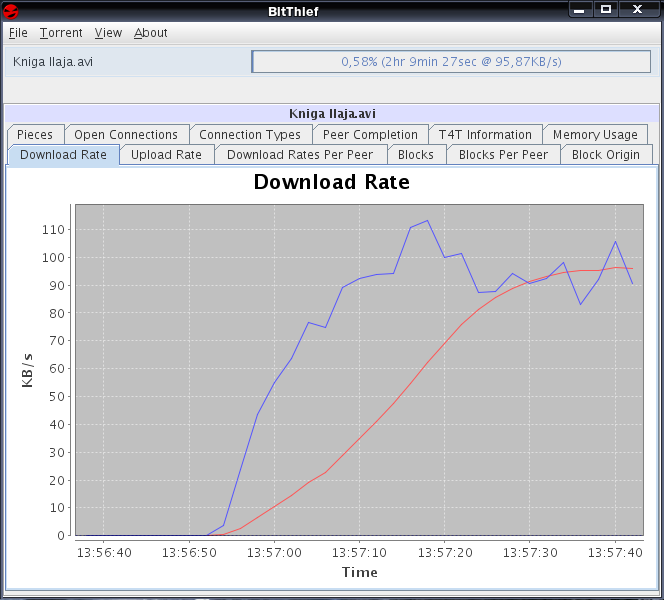This screenshot has width=664, height=600.
Task: Click the 13:57:40 time axis tick
Action: click(615, 553)
